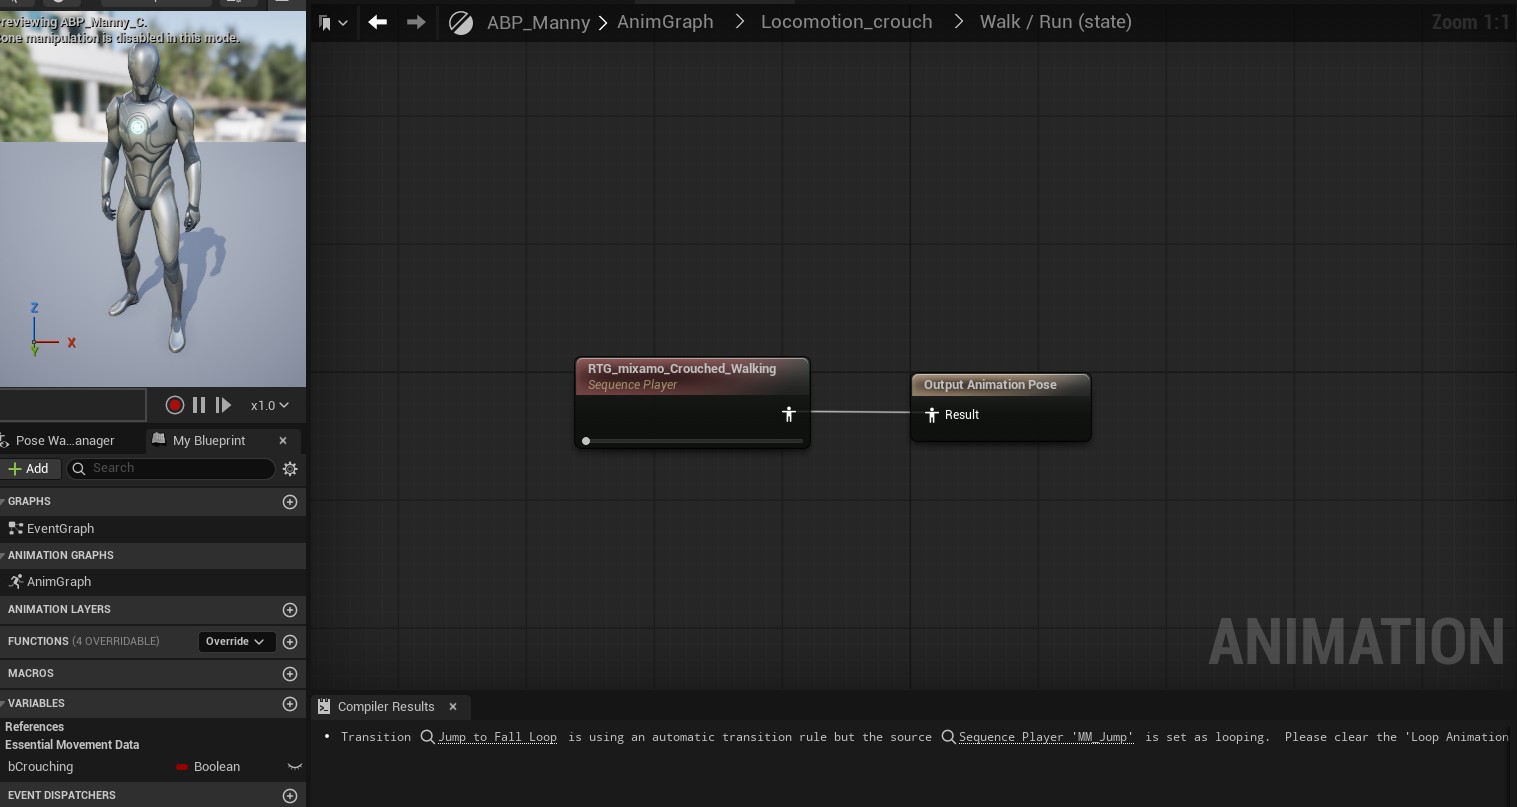Navigate to Locomotion_crouch breadcrumb
This screenshot has height=807, width=1517.
pyautogui.click(x=846, y=21)
